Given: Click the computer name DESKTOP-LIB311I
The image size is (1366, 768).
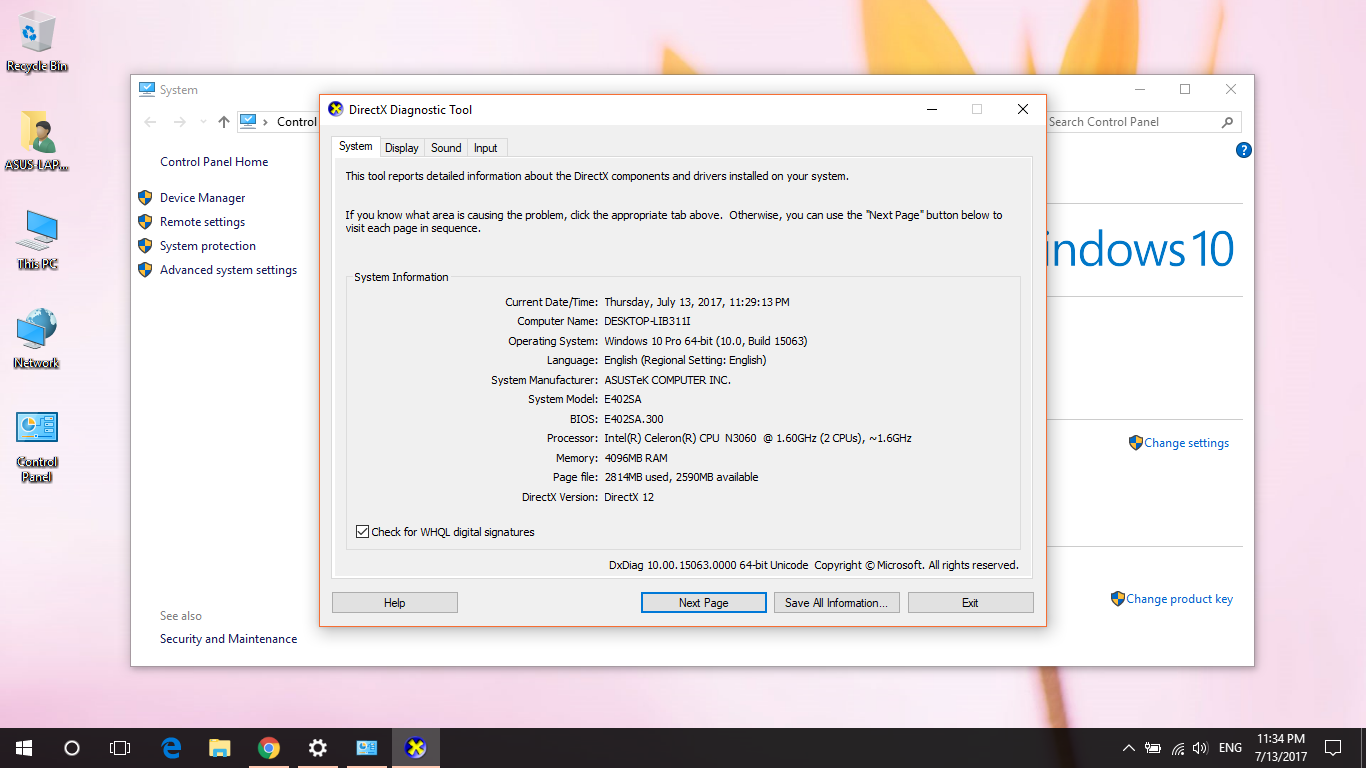Looking at the screenshot, I should coord(647,321).
